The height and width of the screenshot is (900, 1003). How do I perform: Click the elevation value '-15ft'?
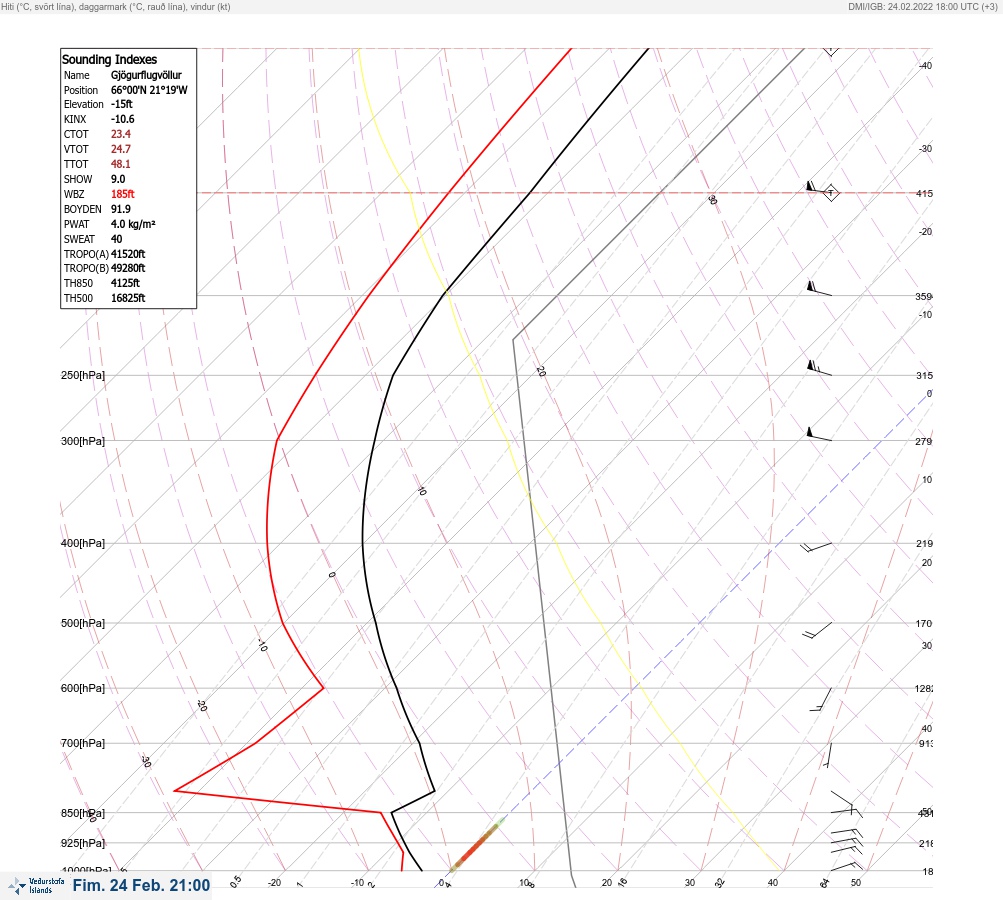click(122, 104)
